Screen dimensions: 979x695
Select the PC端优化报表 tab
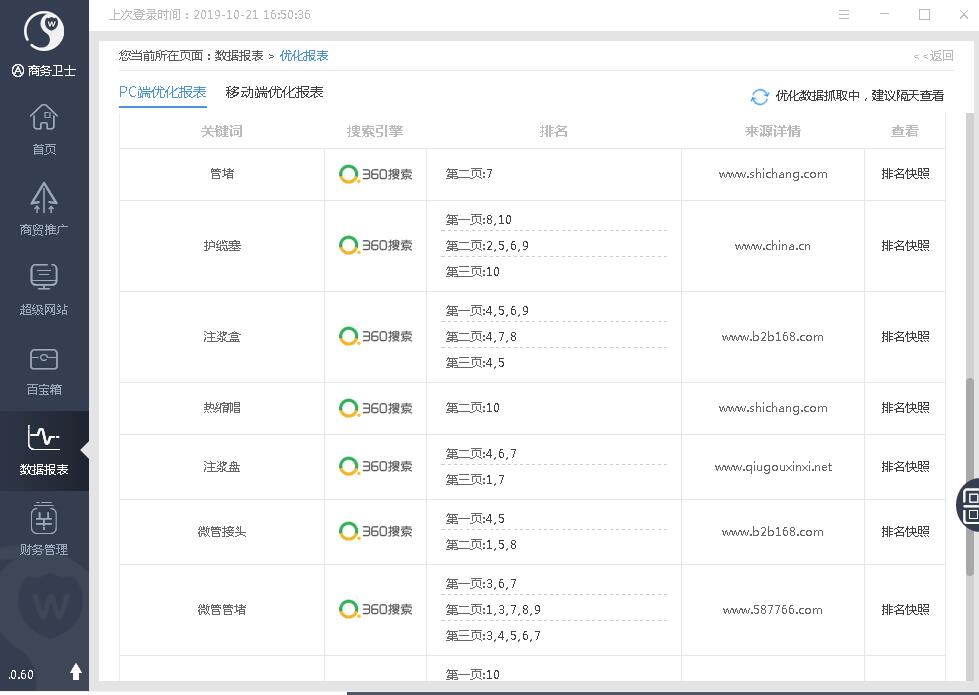point(162,93)
